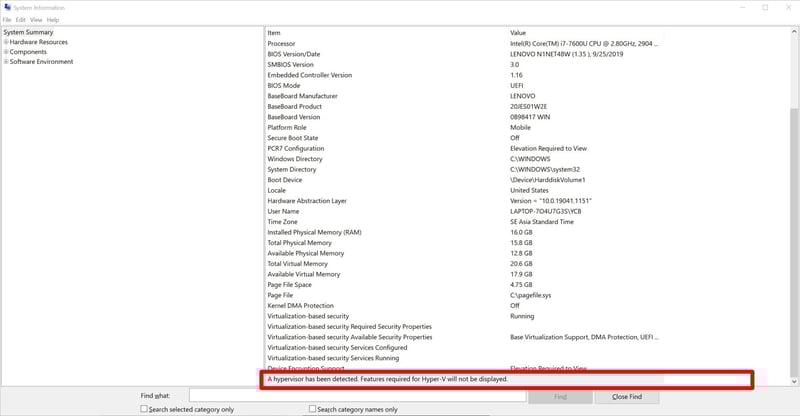The image size is (800, 416).
Task: Select System Summary in the tree
Action: (28, 32)
